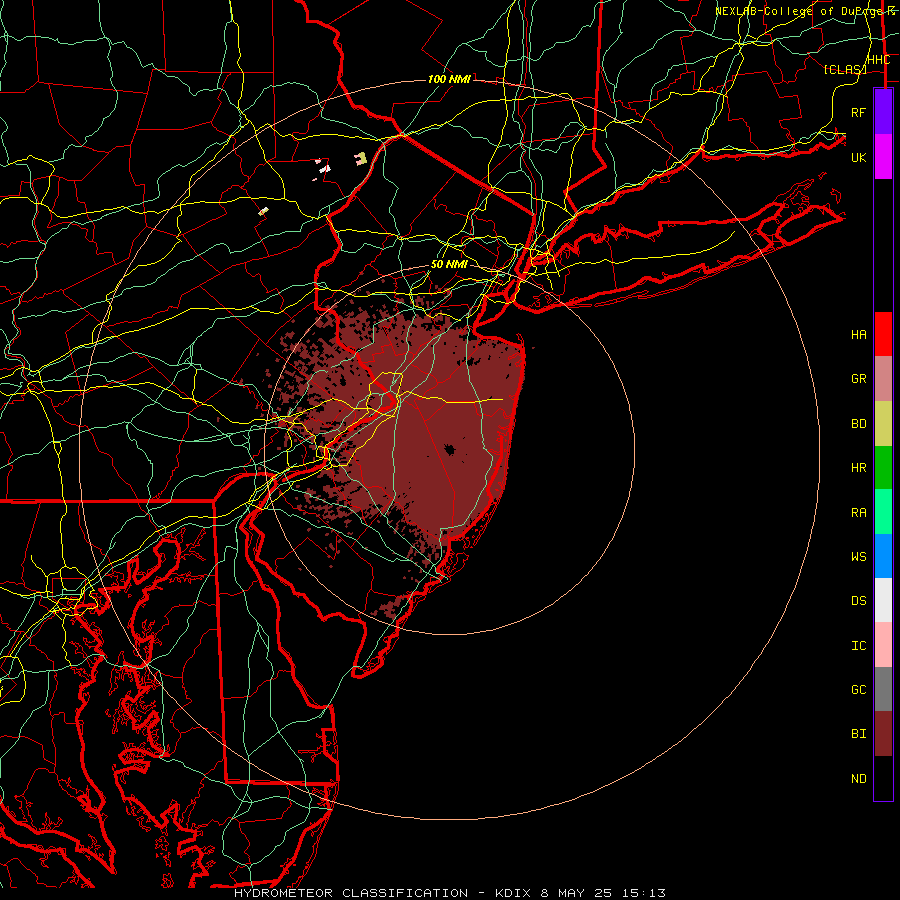Click the HYDROMETEOR CLASSIFICATION title text
The image size is (900, 900).
pos(351,893)
